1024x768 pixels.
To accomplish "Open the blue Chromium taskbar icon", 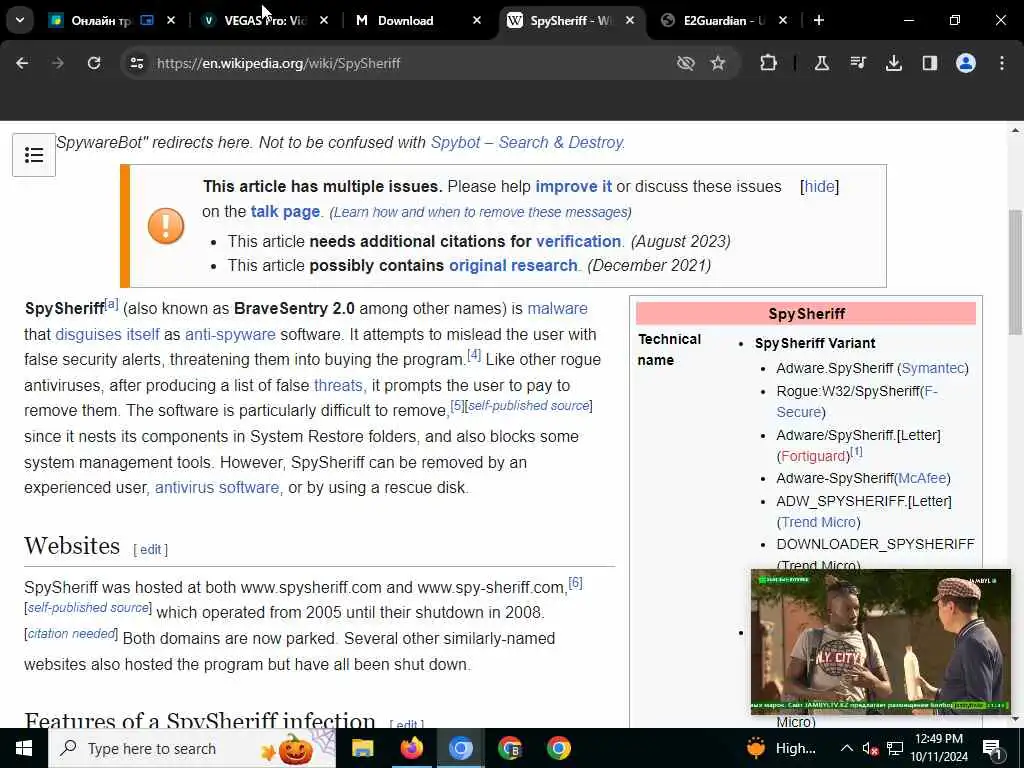I will [x=460, y=748].
